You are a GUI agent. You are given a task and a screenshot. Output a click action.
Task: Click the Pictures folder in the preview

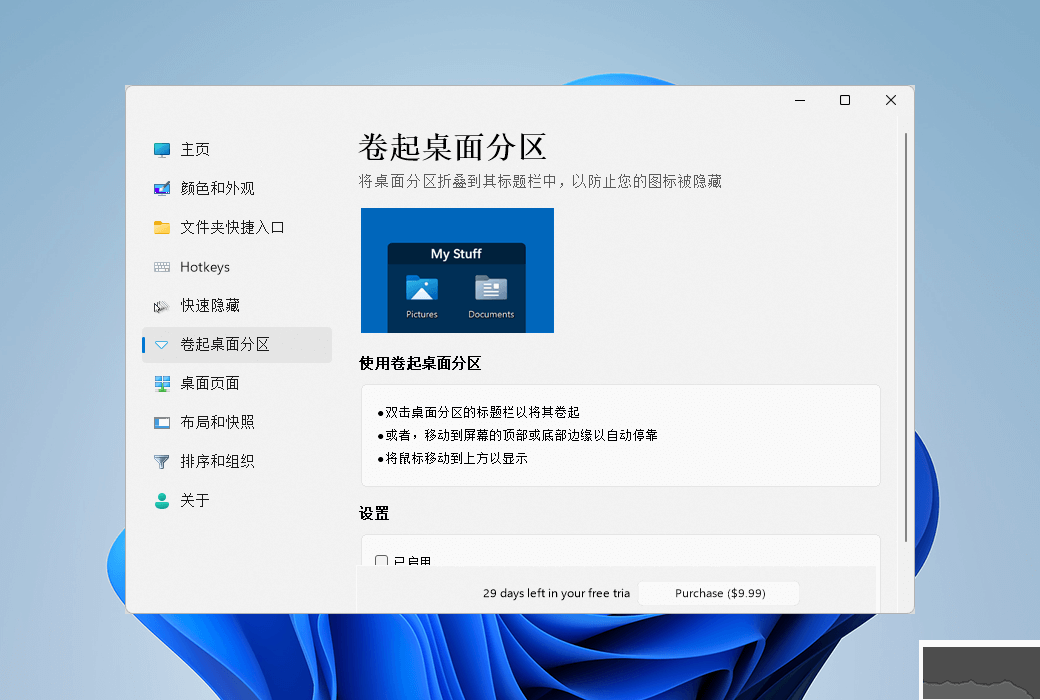coord(422,295)
